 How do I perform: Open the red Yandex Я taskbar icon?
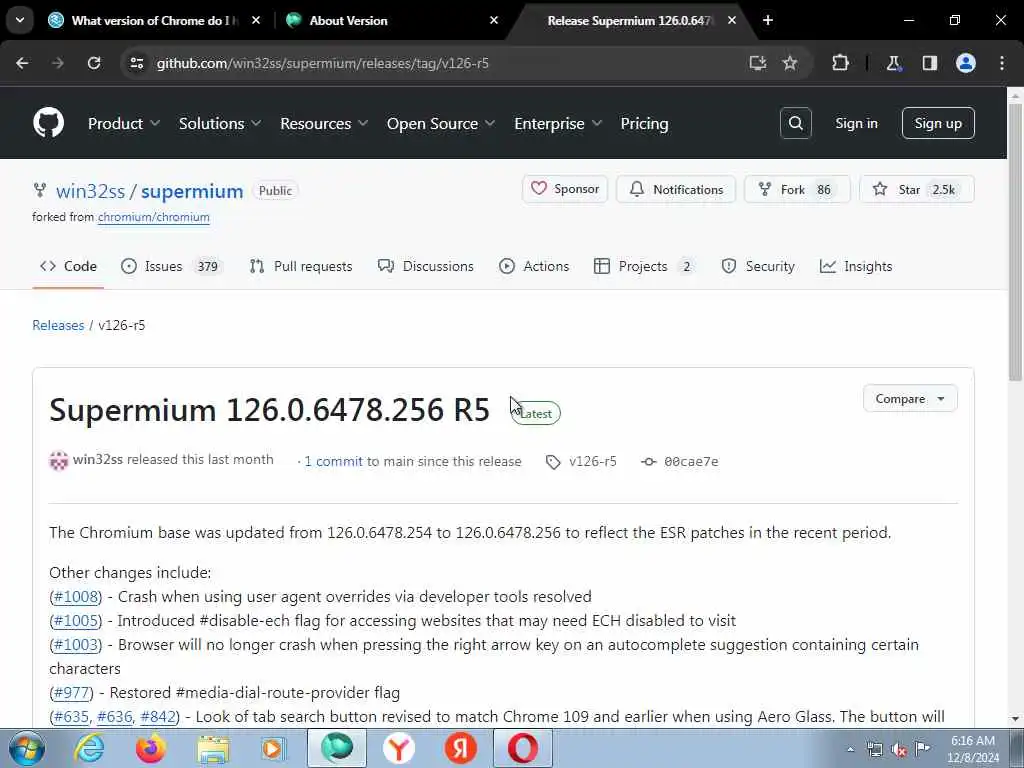(460, 748)
